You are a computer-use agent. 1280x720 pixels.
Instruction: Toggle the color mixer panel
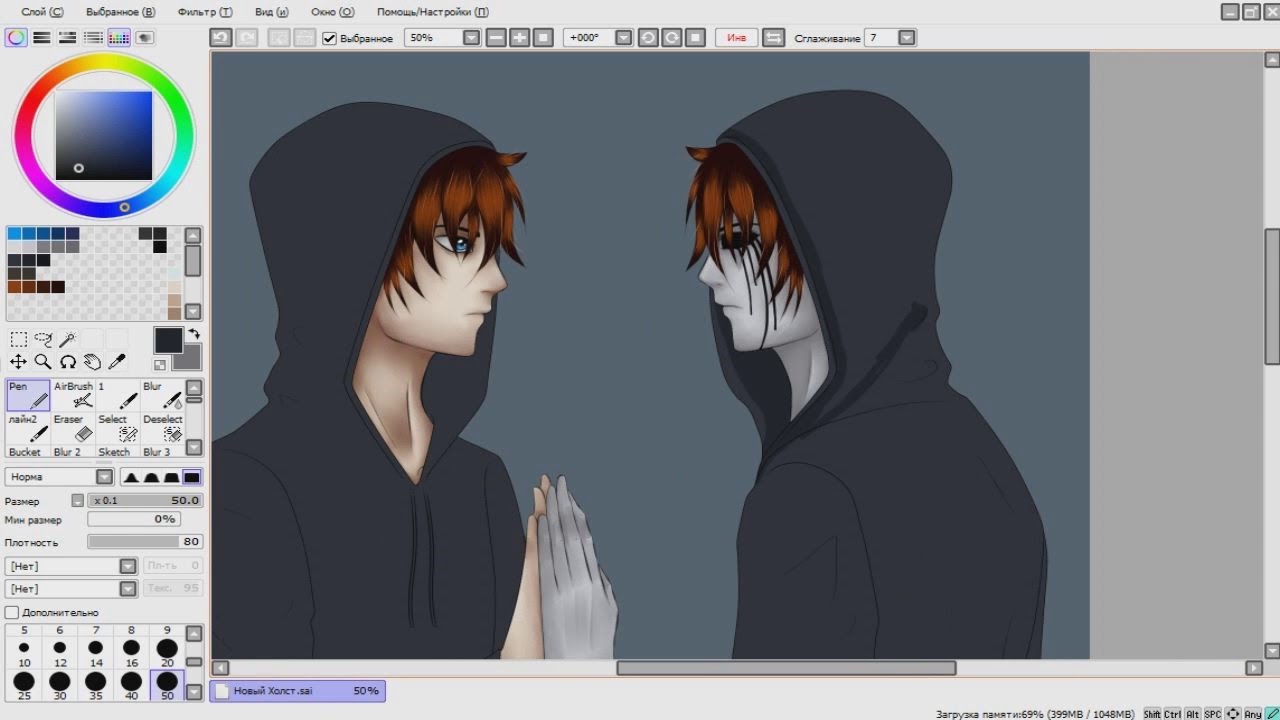pyautogui.click(x=94, y=38)
